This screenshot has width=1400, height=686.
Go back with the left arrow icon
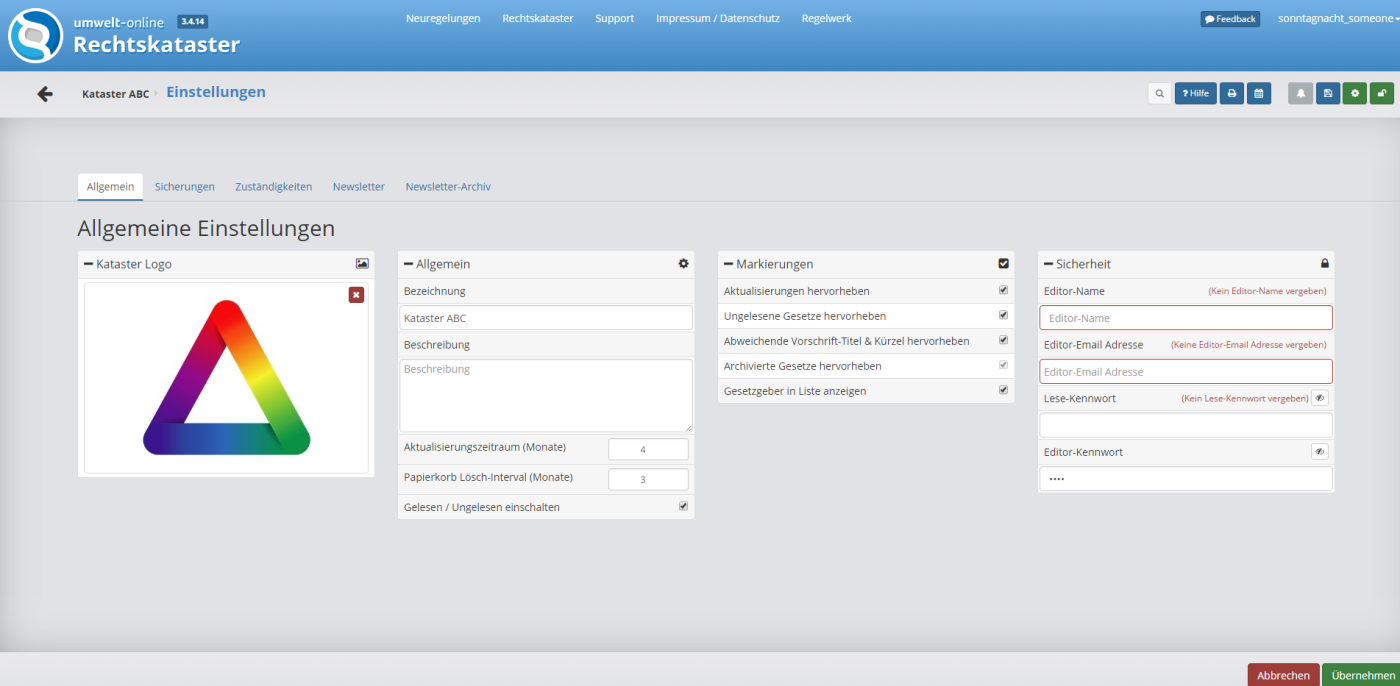[45, 93]
